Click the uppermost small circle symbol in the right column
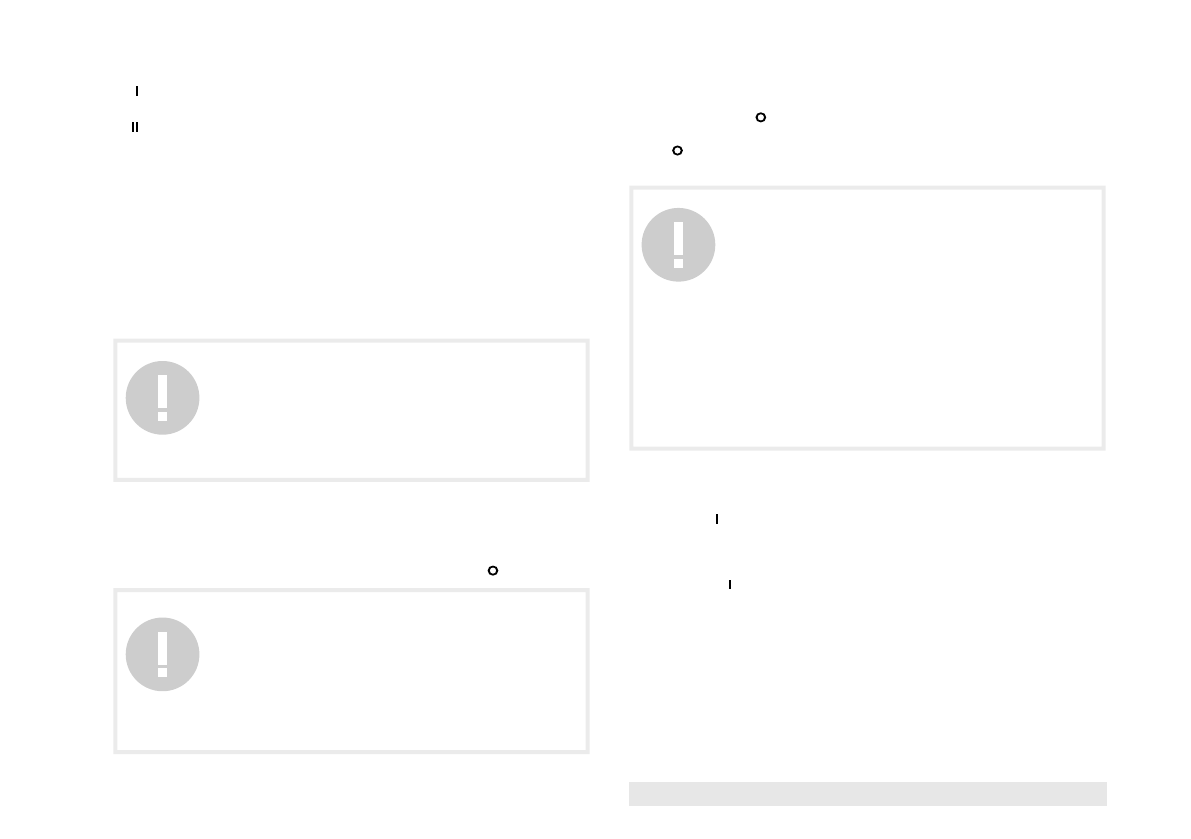This screenshot has width=1191, height=839. pos(760,118)
